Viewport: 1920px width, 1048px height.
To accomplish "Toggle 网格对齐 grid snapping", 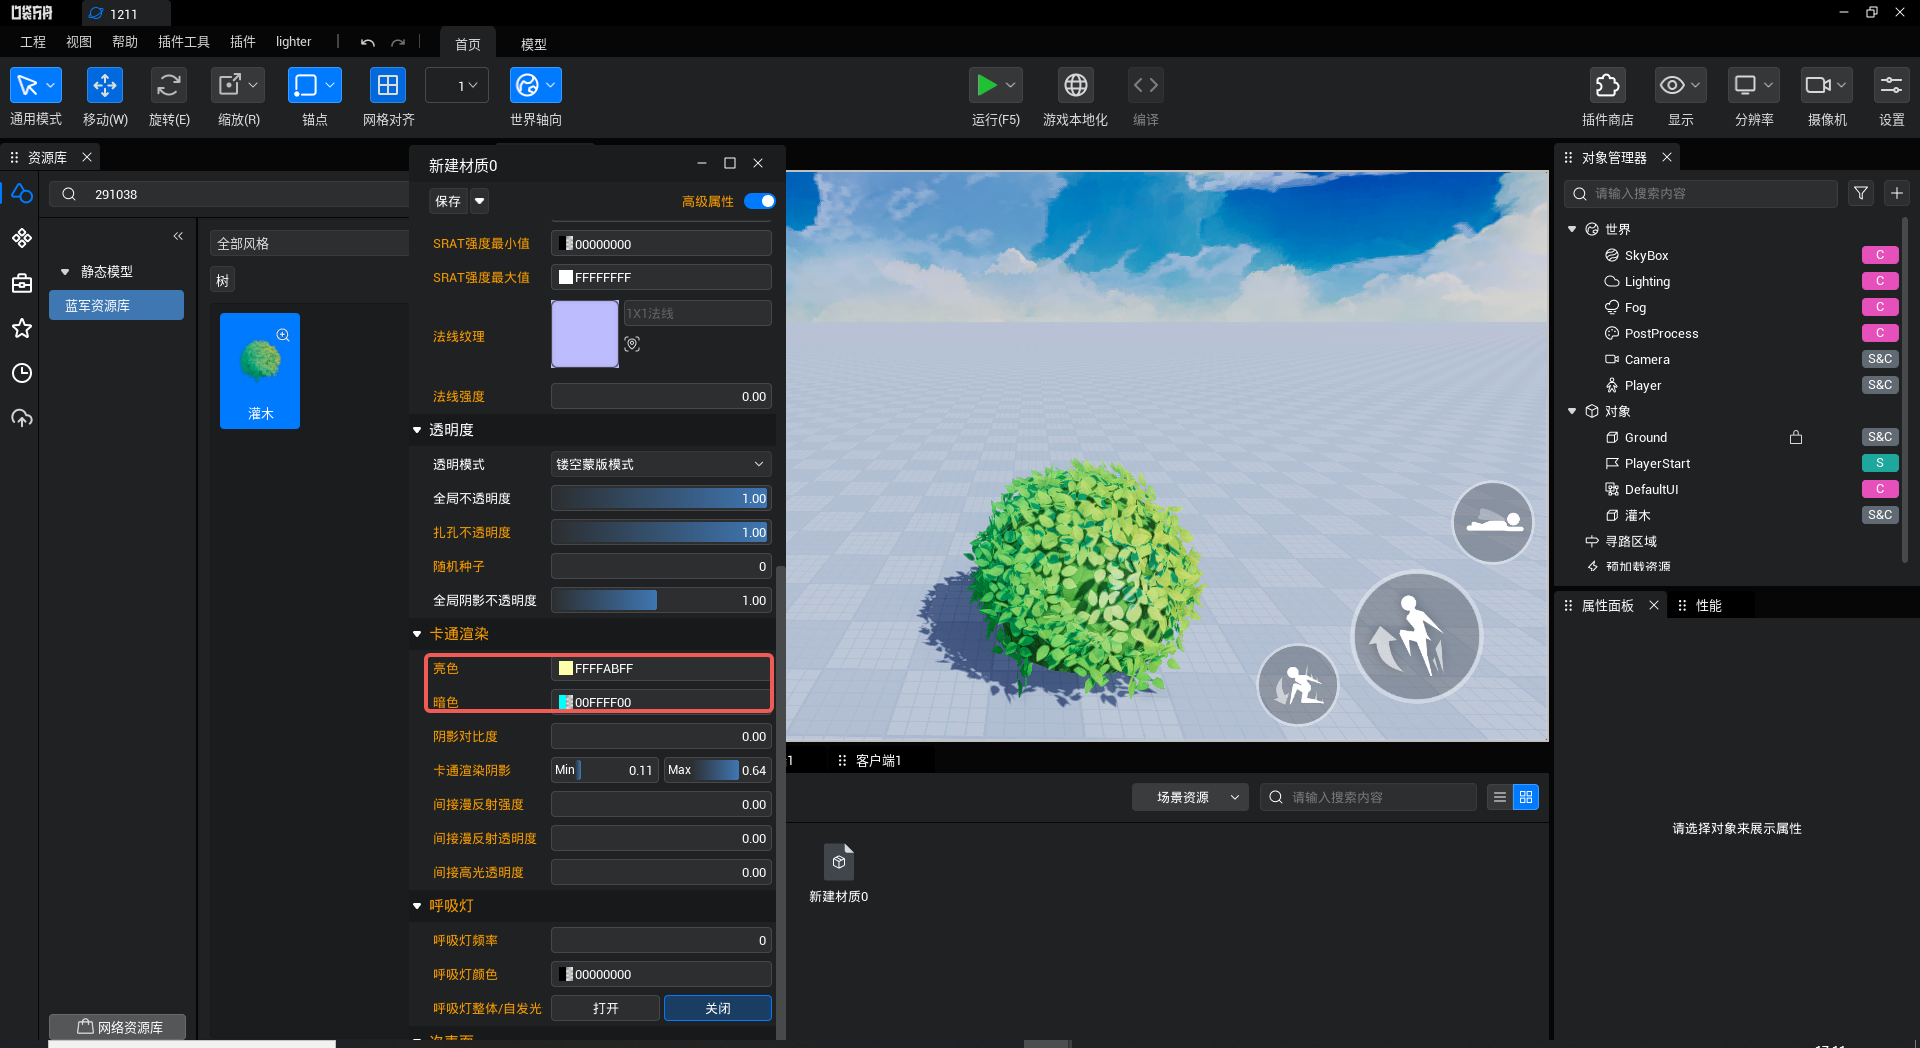I will coord(388,86).
